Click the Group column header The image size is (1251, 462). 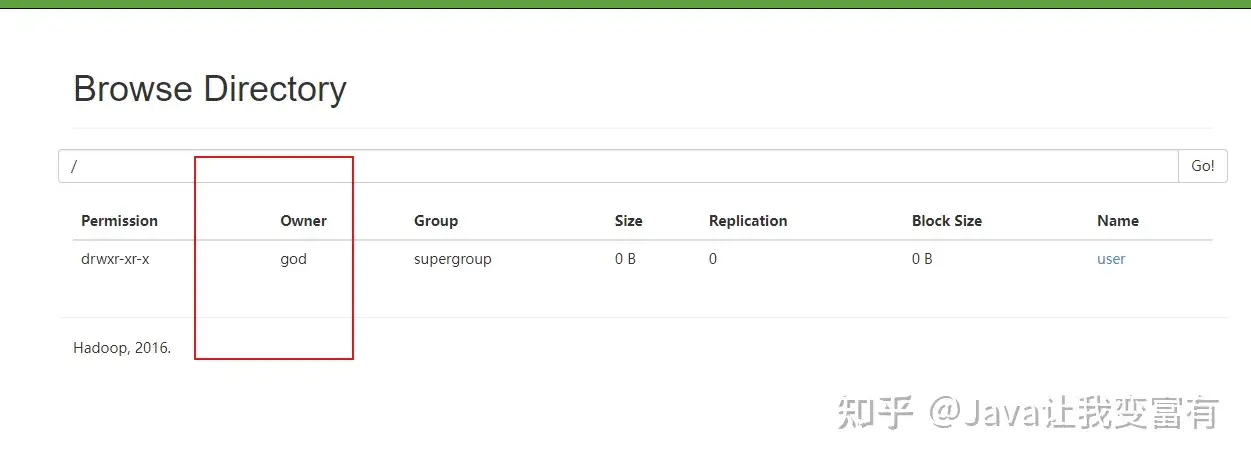[436, 221]
